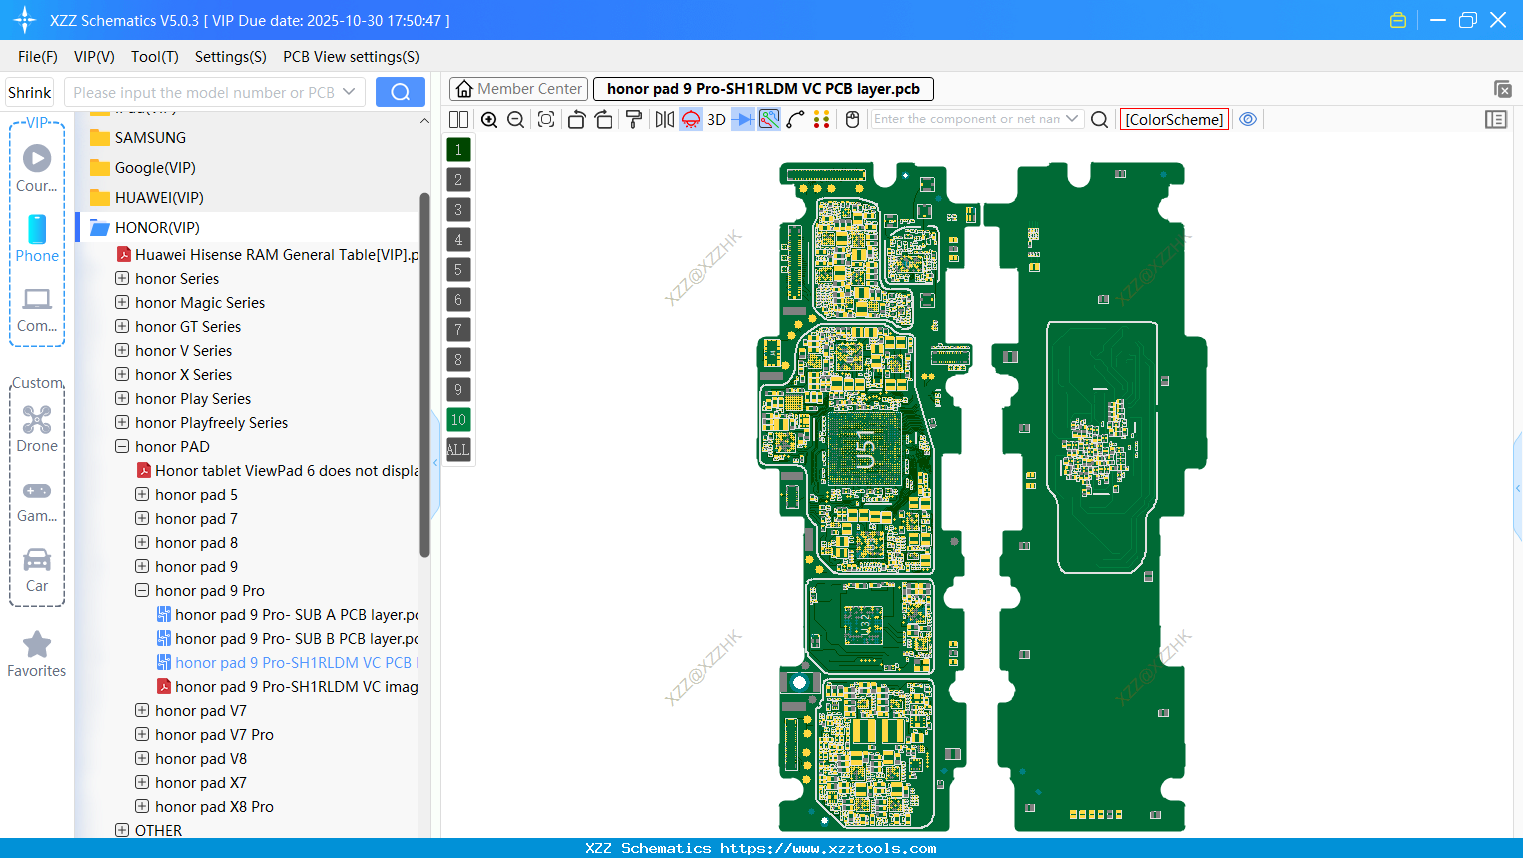Toggle the eye visibility icon in the toolbar
The width and height of the screenshot is (1523, 858).
click(x=1248, y=119)
